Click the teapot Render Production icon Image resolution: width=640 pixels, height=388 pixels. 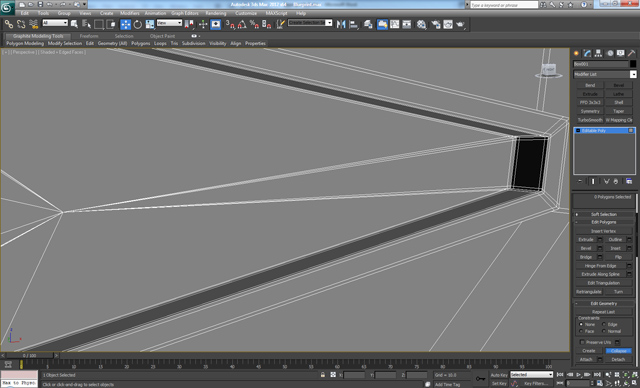pos(460,24)
